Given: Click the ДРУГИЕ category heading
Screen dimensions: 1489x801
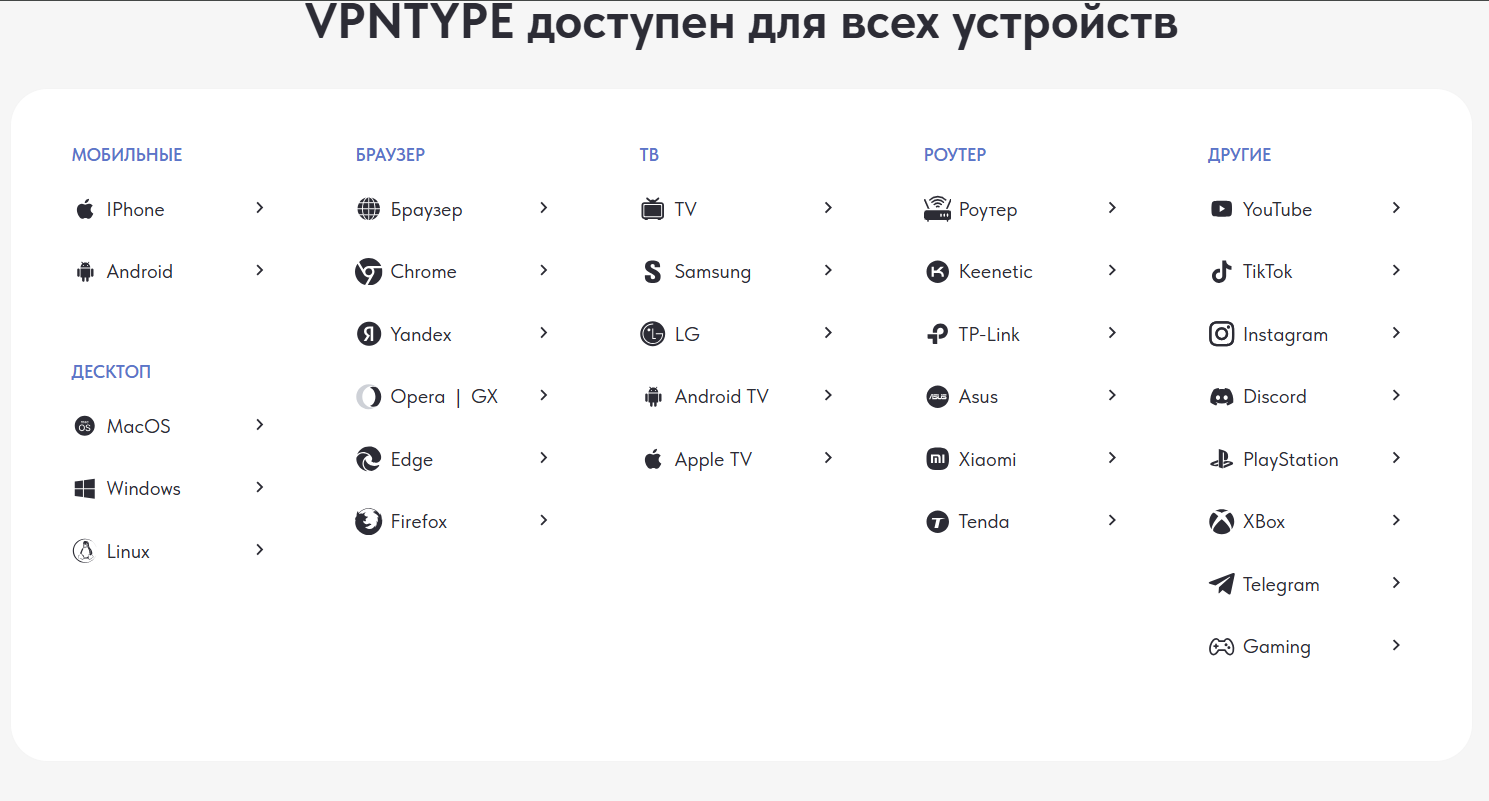Looking at the screenshot, I should coord(1239,155).
